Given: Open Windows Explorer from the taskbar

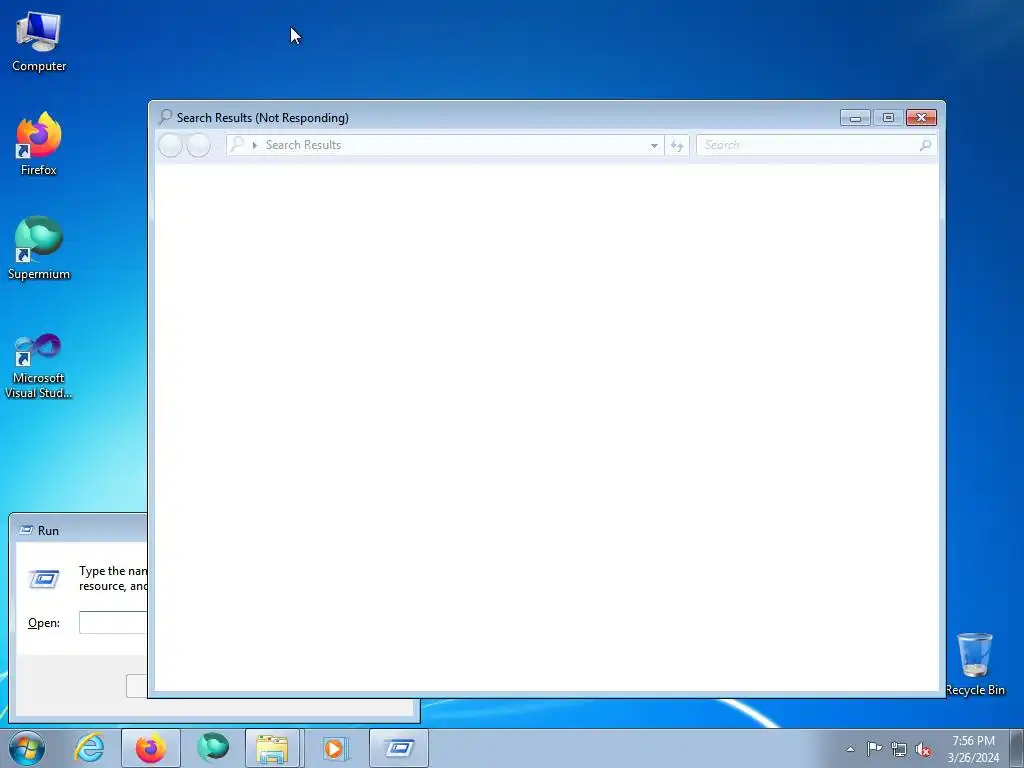Looking at the screenshot, I should coord(272,748).
